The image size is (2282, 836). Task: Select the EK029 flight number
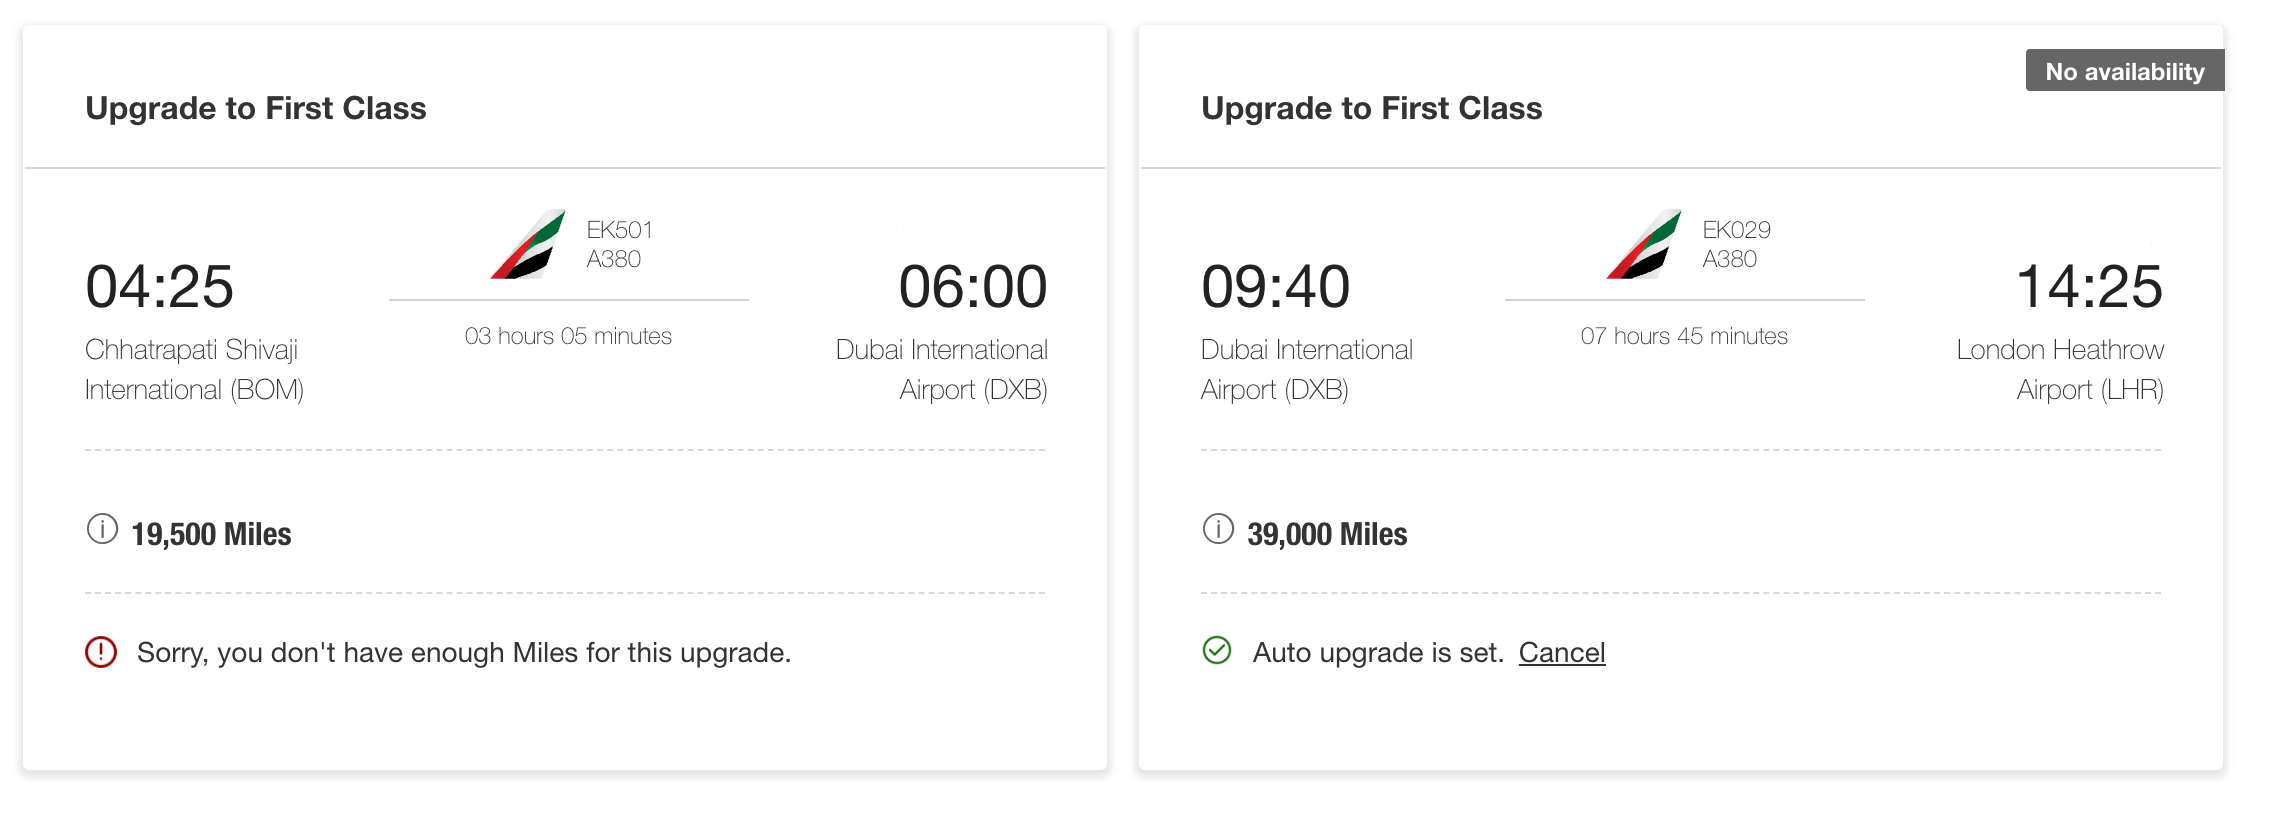click(1736, 230)
